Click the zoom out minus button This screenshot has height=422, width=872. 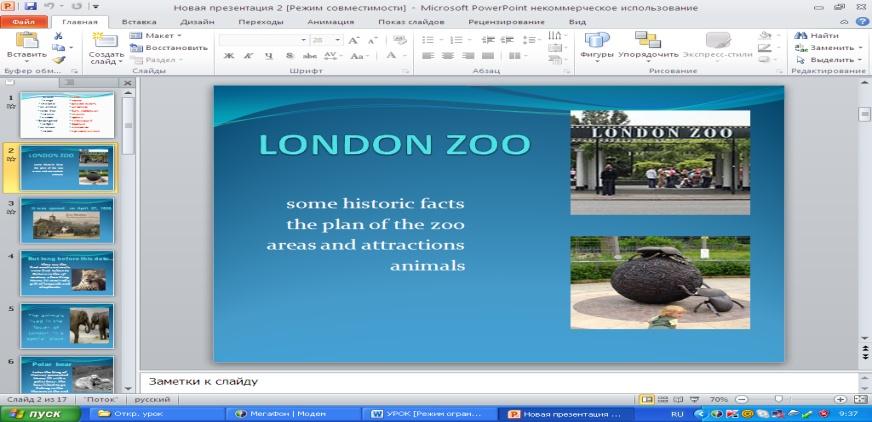click(x=741, y=399)
